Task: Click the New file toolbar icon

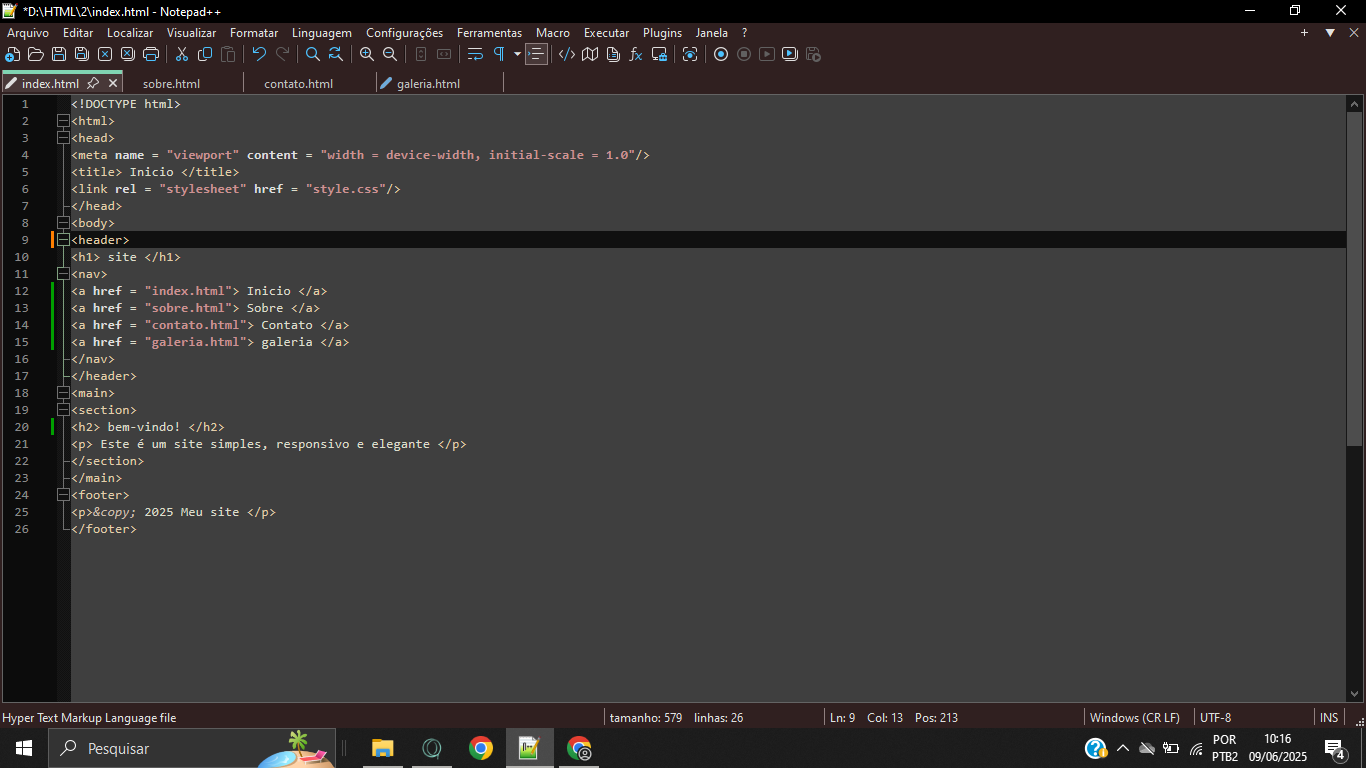Action: pyautogui.click(x=13, y=54)
